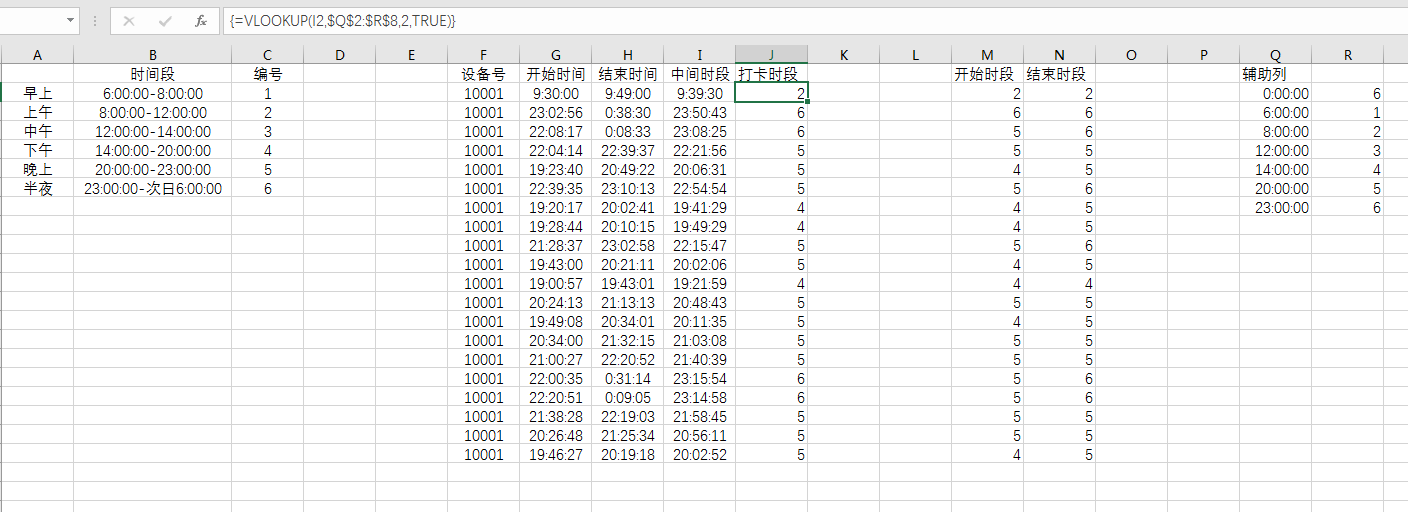Select start time cell 23:02:56
This screenshot has height=512, width=1408.
tap(555, 112)
